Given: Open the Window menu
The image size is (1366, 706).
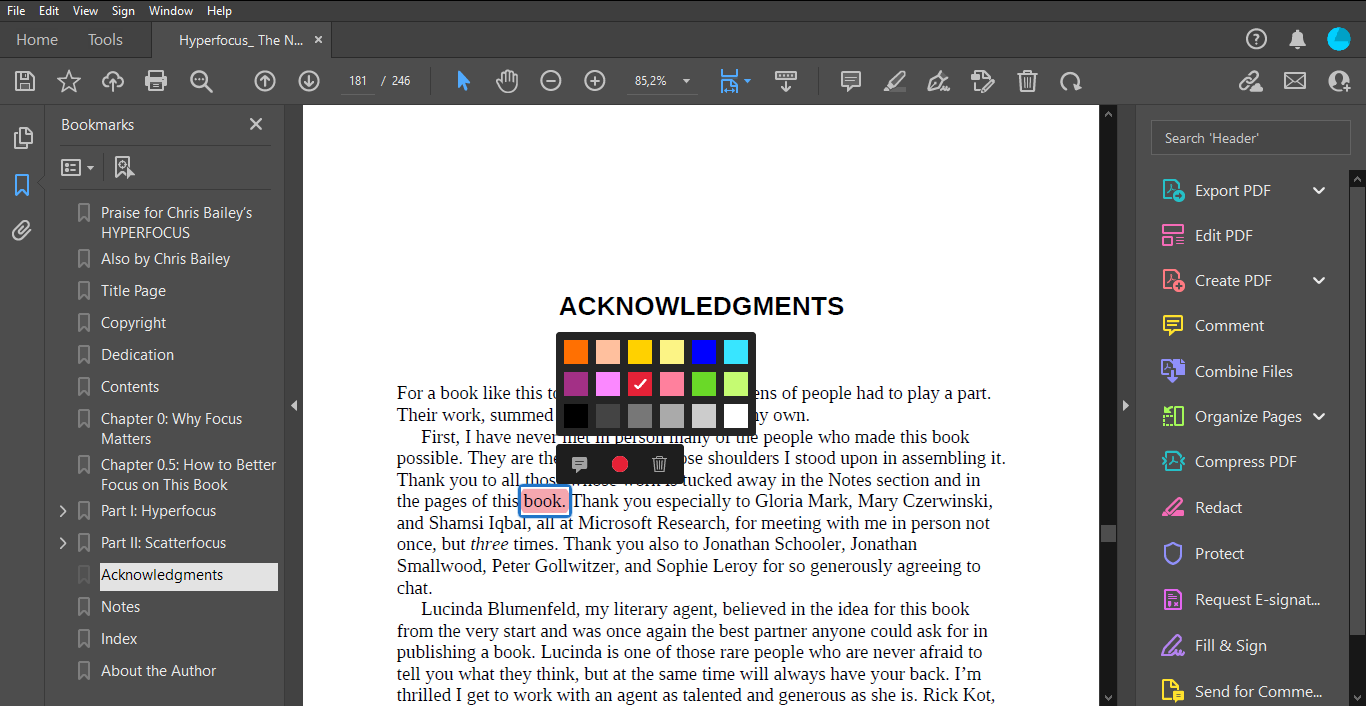Looking at the screenshot, I should tap(171, 10).
